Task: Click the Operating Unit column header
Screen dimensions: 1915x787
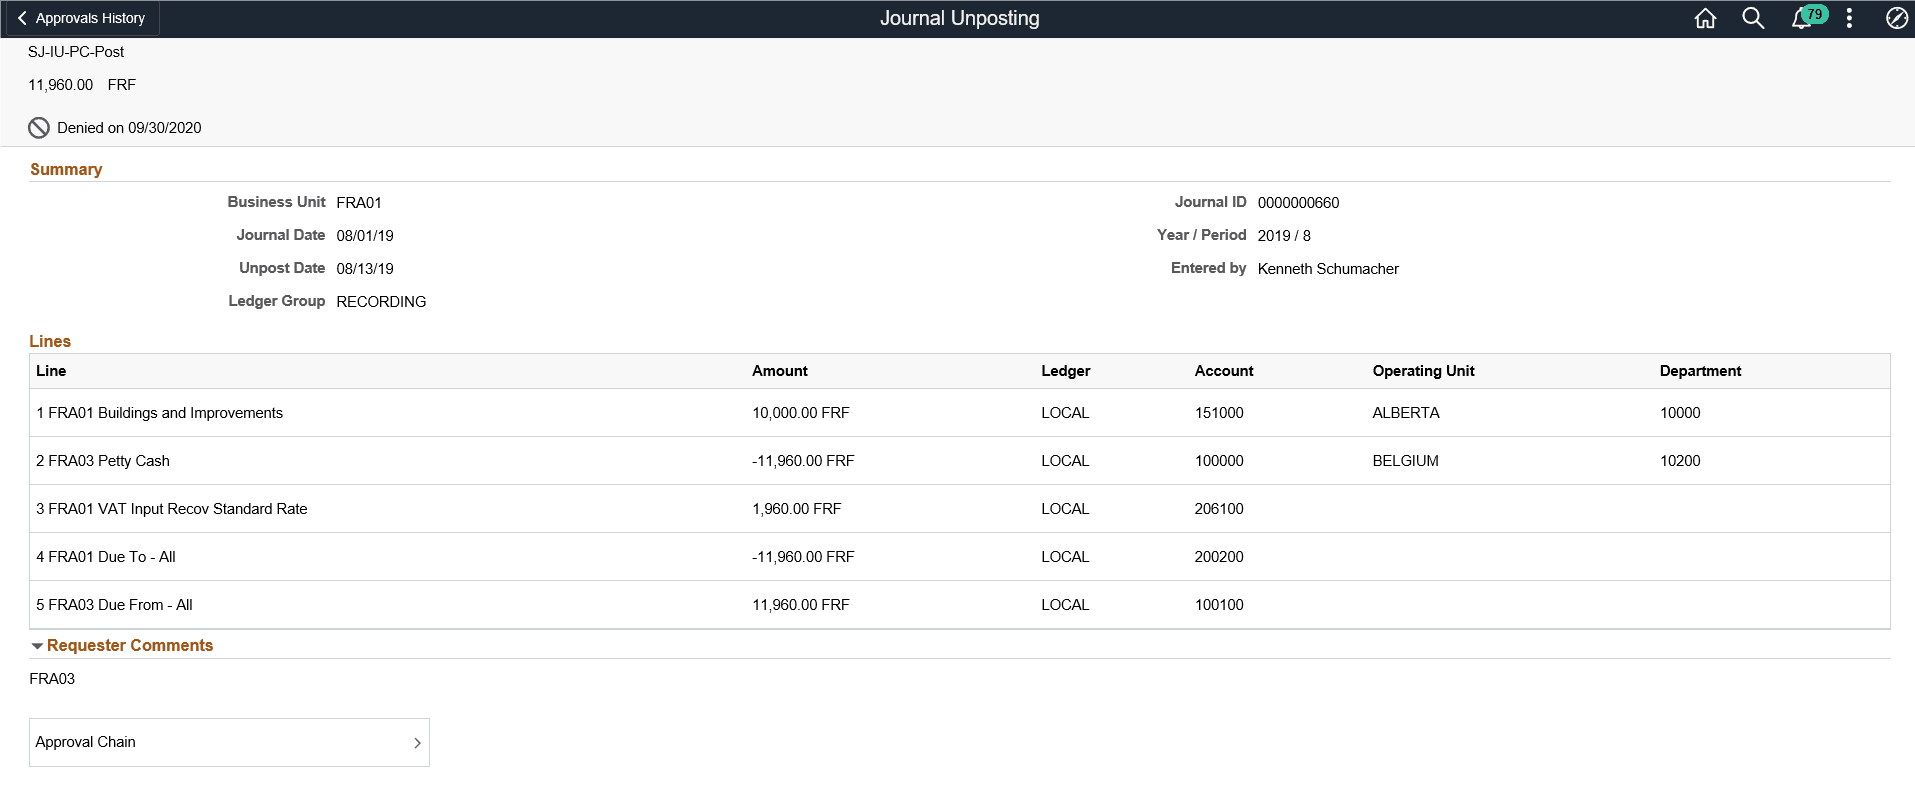Action: tap(1423, 371)
